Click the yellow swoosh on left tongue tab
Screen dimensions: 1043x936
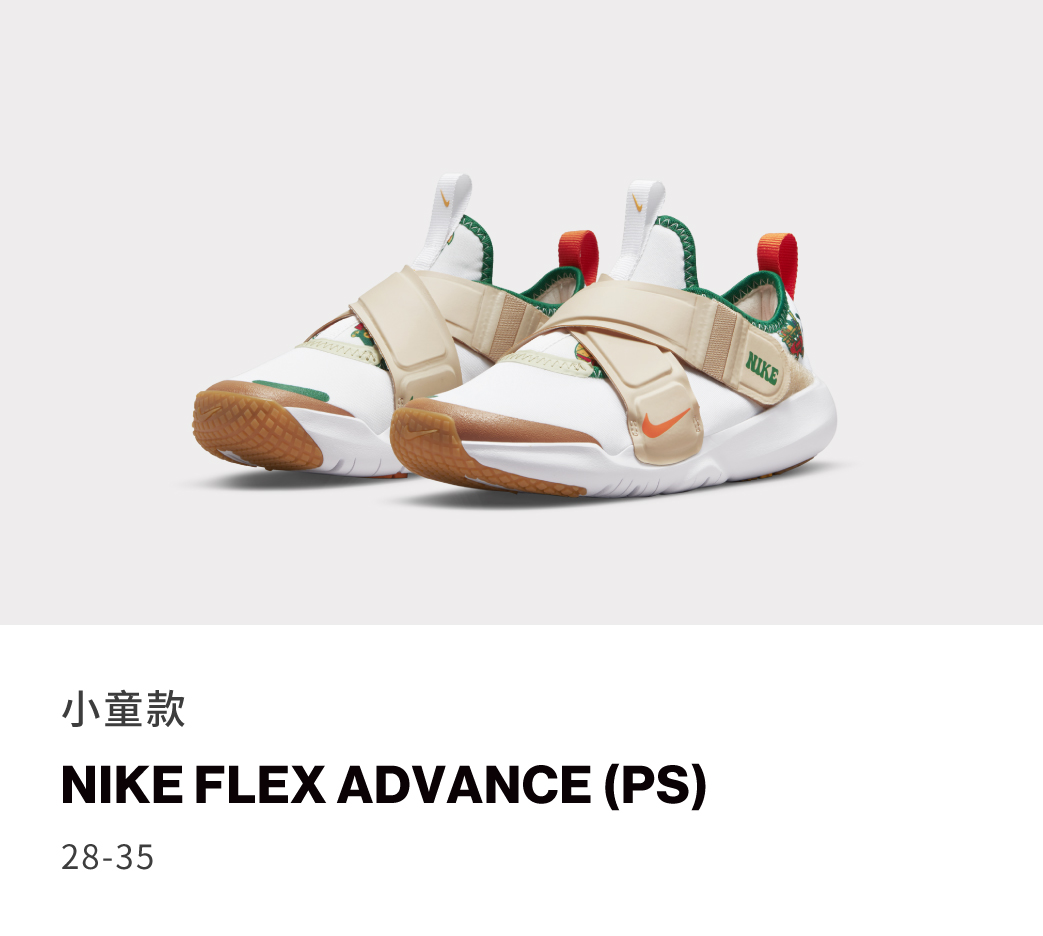tap(448, 199)
